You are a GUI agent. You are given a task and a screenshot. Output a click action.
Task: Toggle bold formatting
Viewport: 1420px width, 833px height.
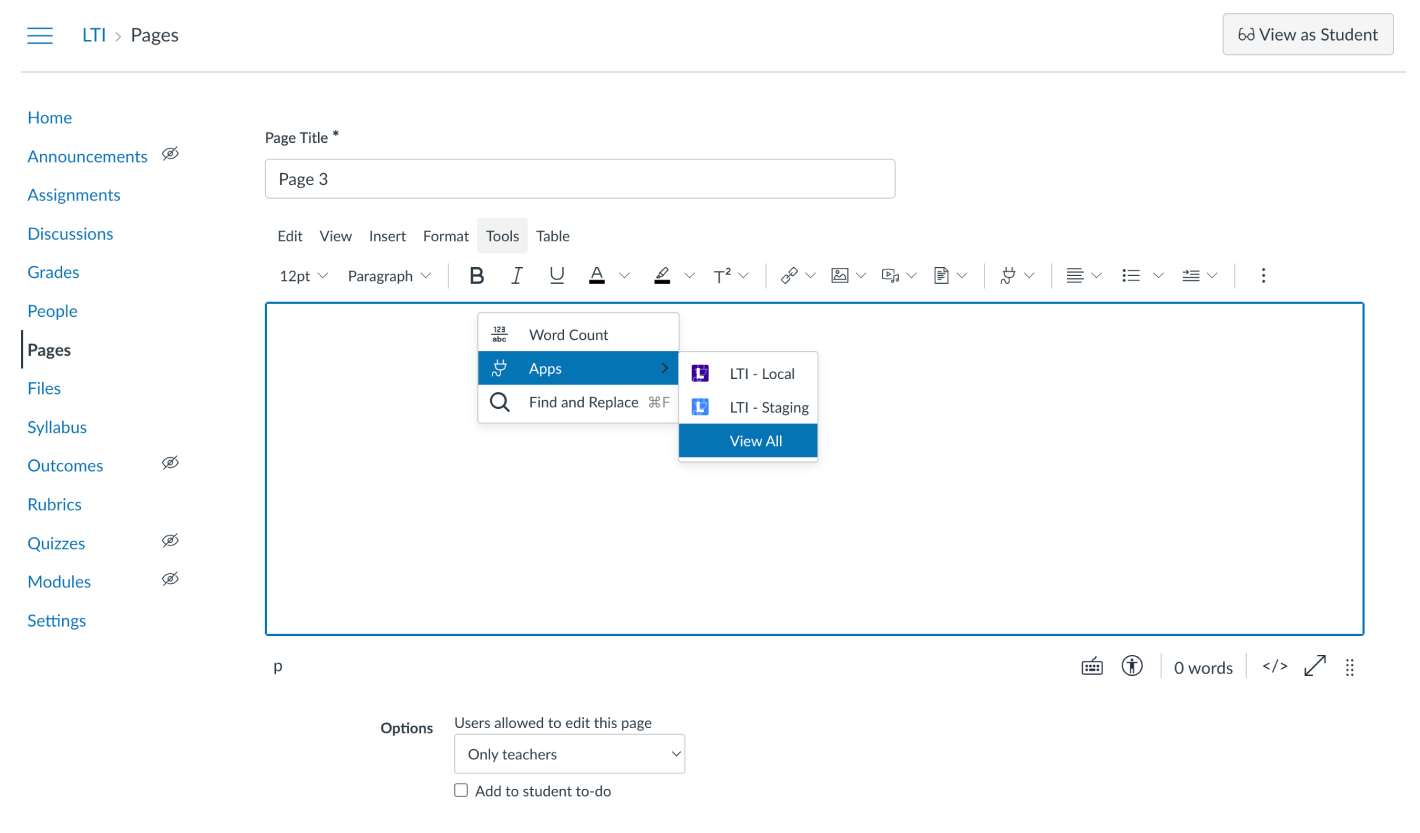477,276
